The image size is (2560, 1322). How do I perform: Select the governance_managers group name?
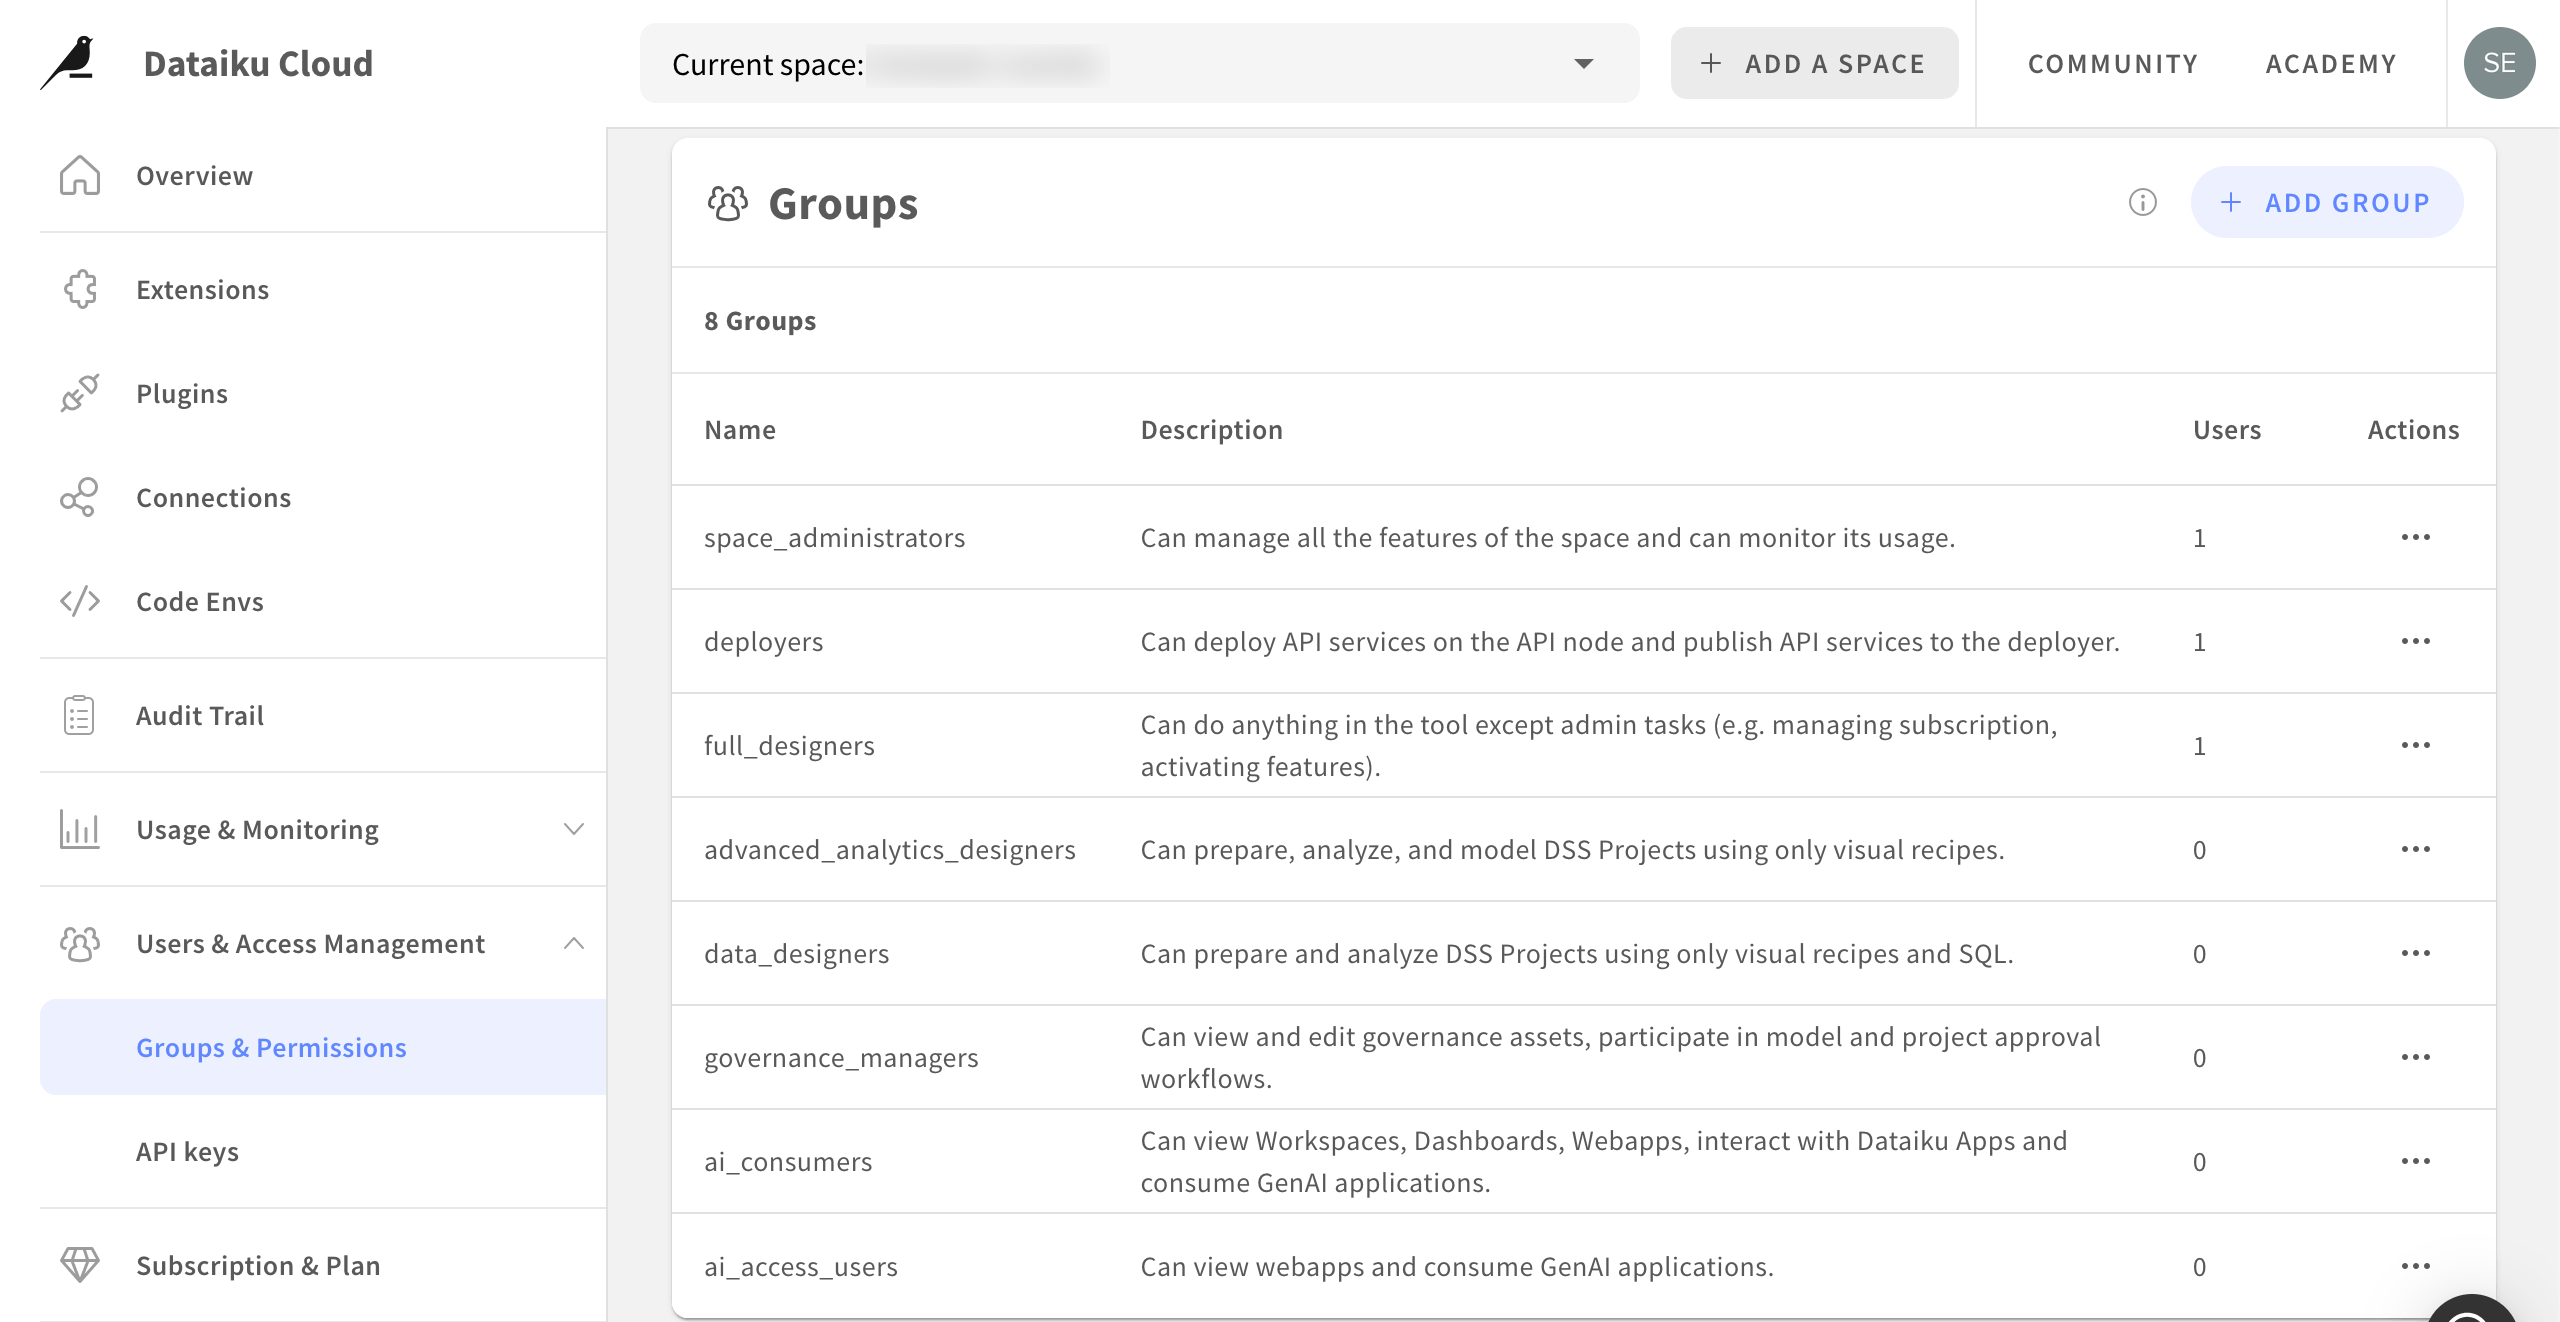[841, 1058]
